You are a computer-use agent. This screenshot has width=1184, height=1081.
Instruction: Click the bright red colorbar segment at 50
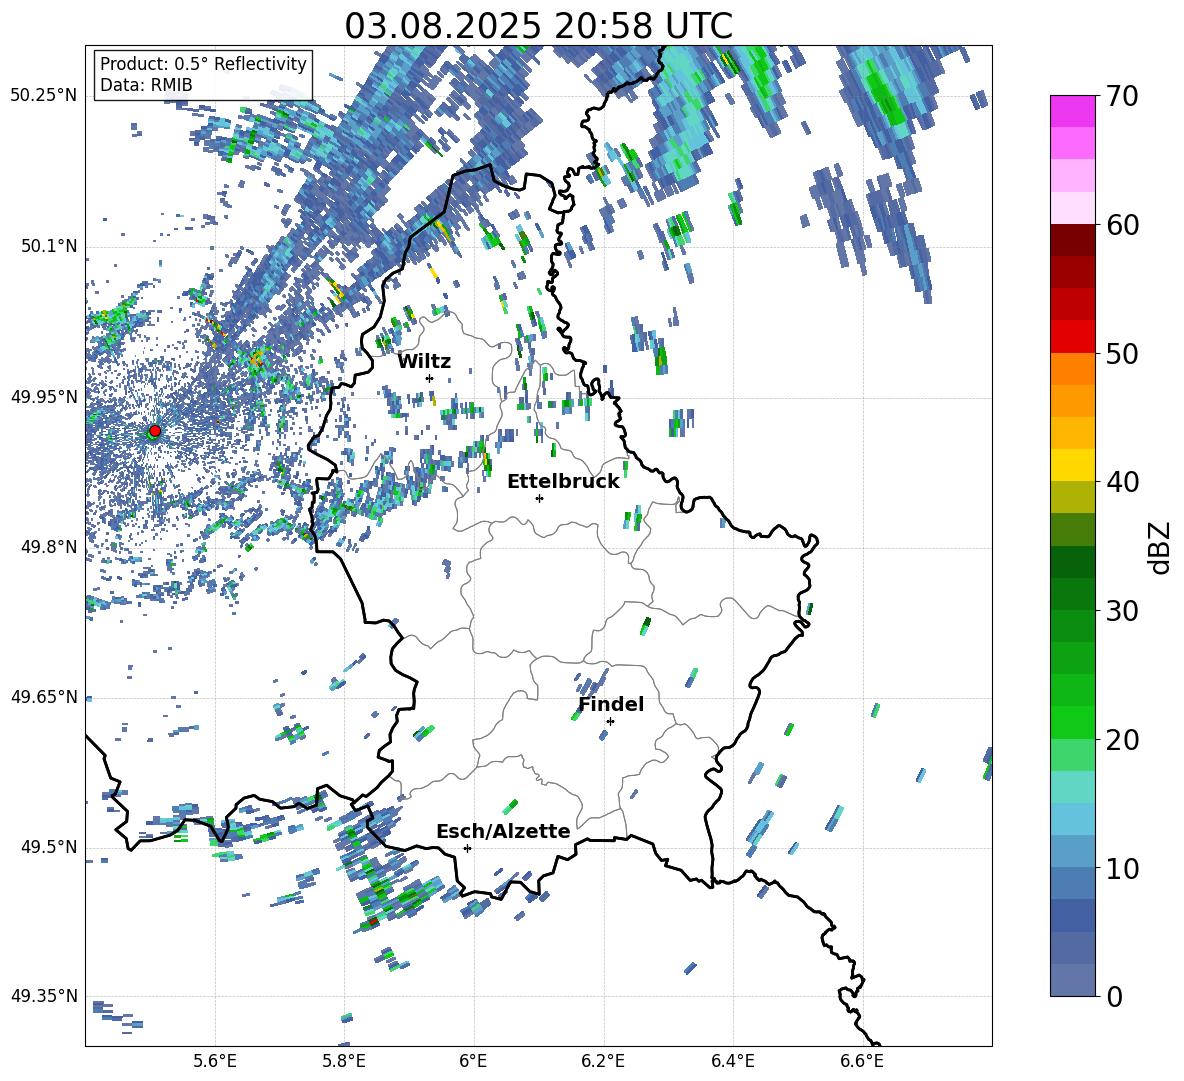pos(1072,337)
